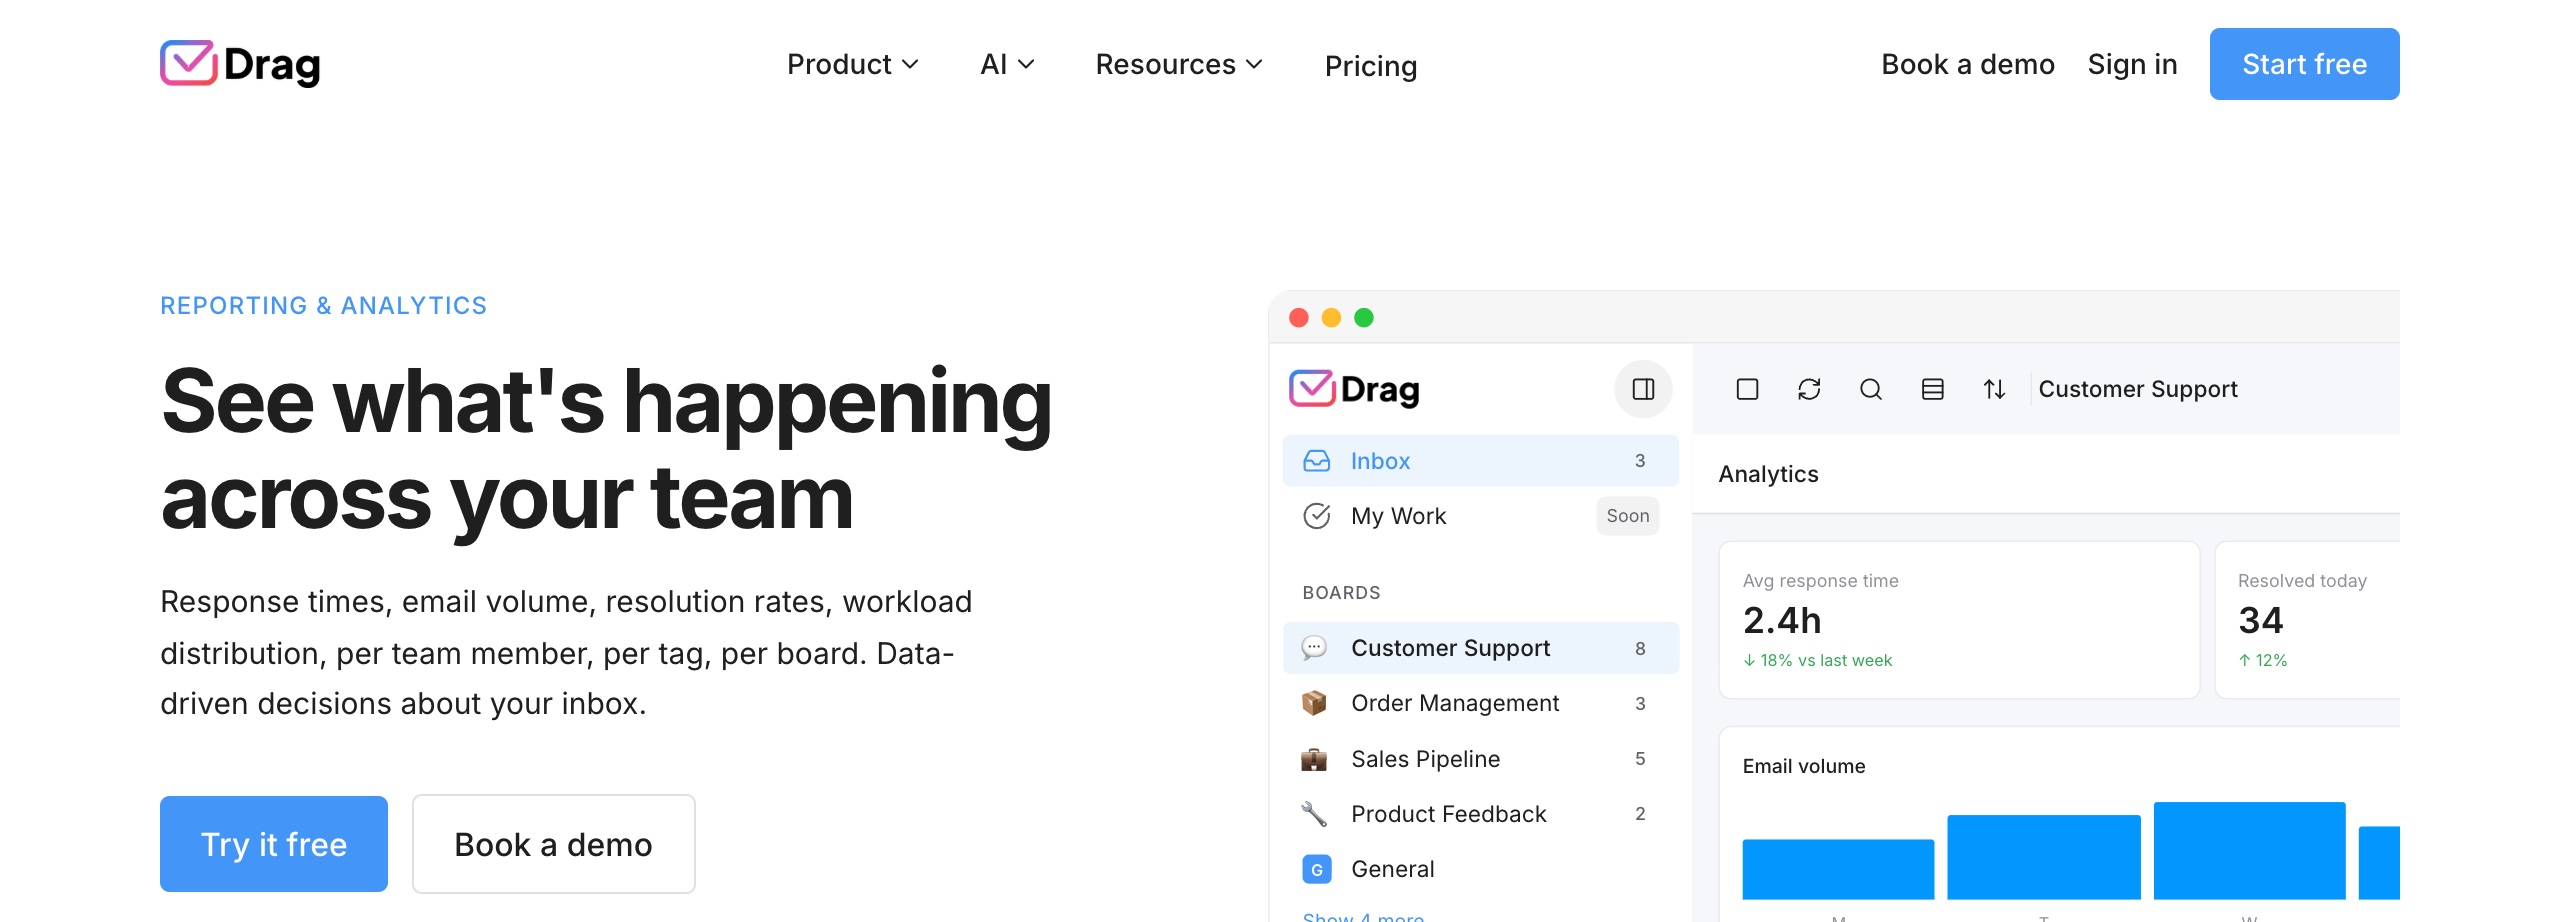2560x922 pixels.
Task: Click the 12% increase indicator
Action: coord(2262,661)
